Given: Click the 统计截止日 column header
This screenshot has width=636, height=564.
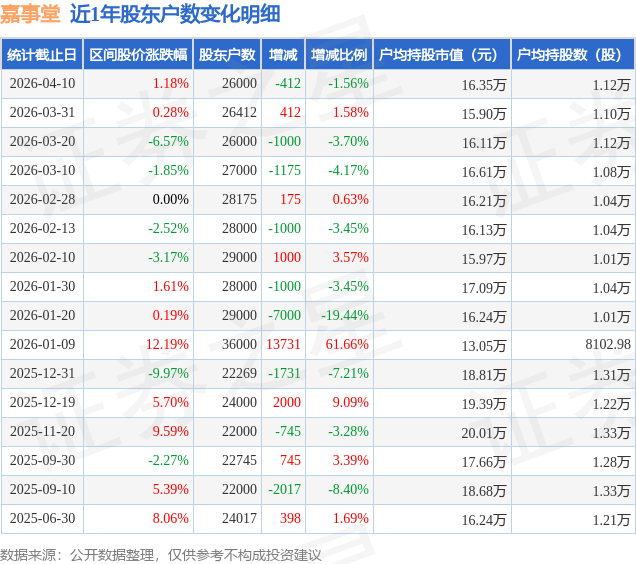Looking at the screenshot, I should point(42,54).
